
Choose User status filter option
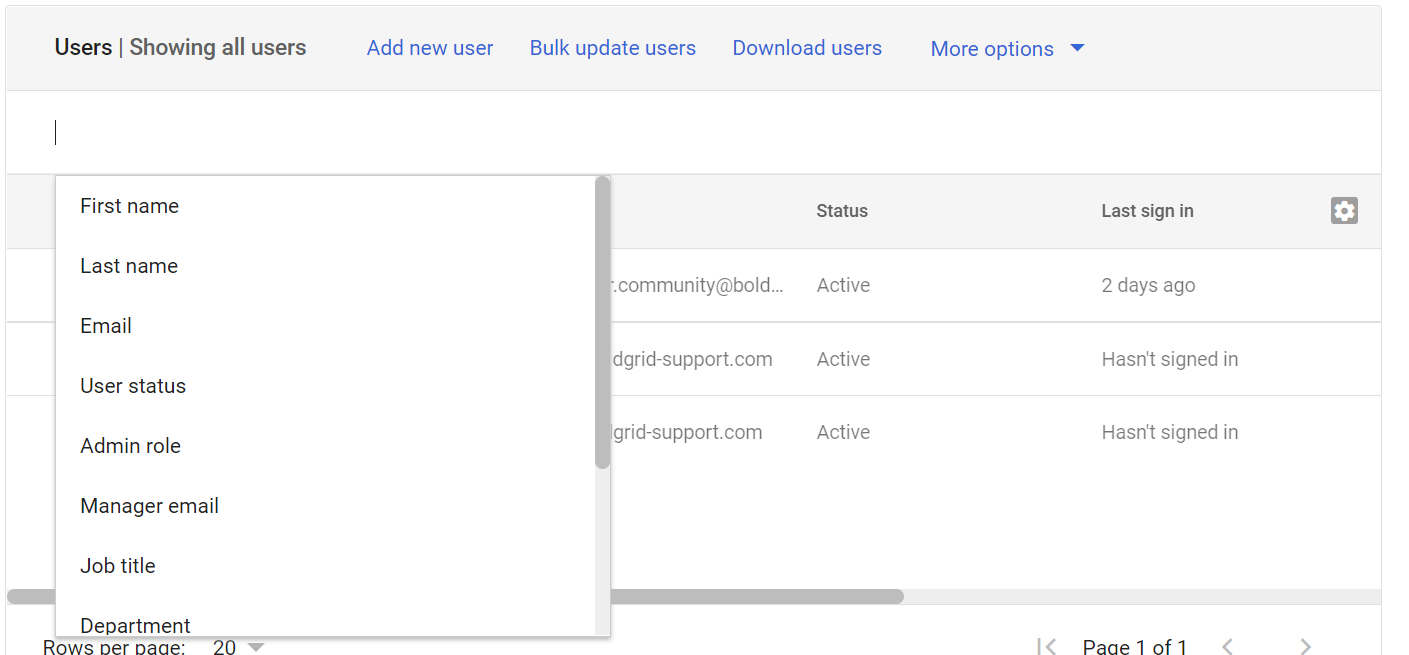pyautogui.click(x=133, y=386)
